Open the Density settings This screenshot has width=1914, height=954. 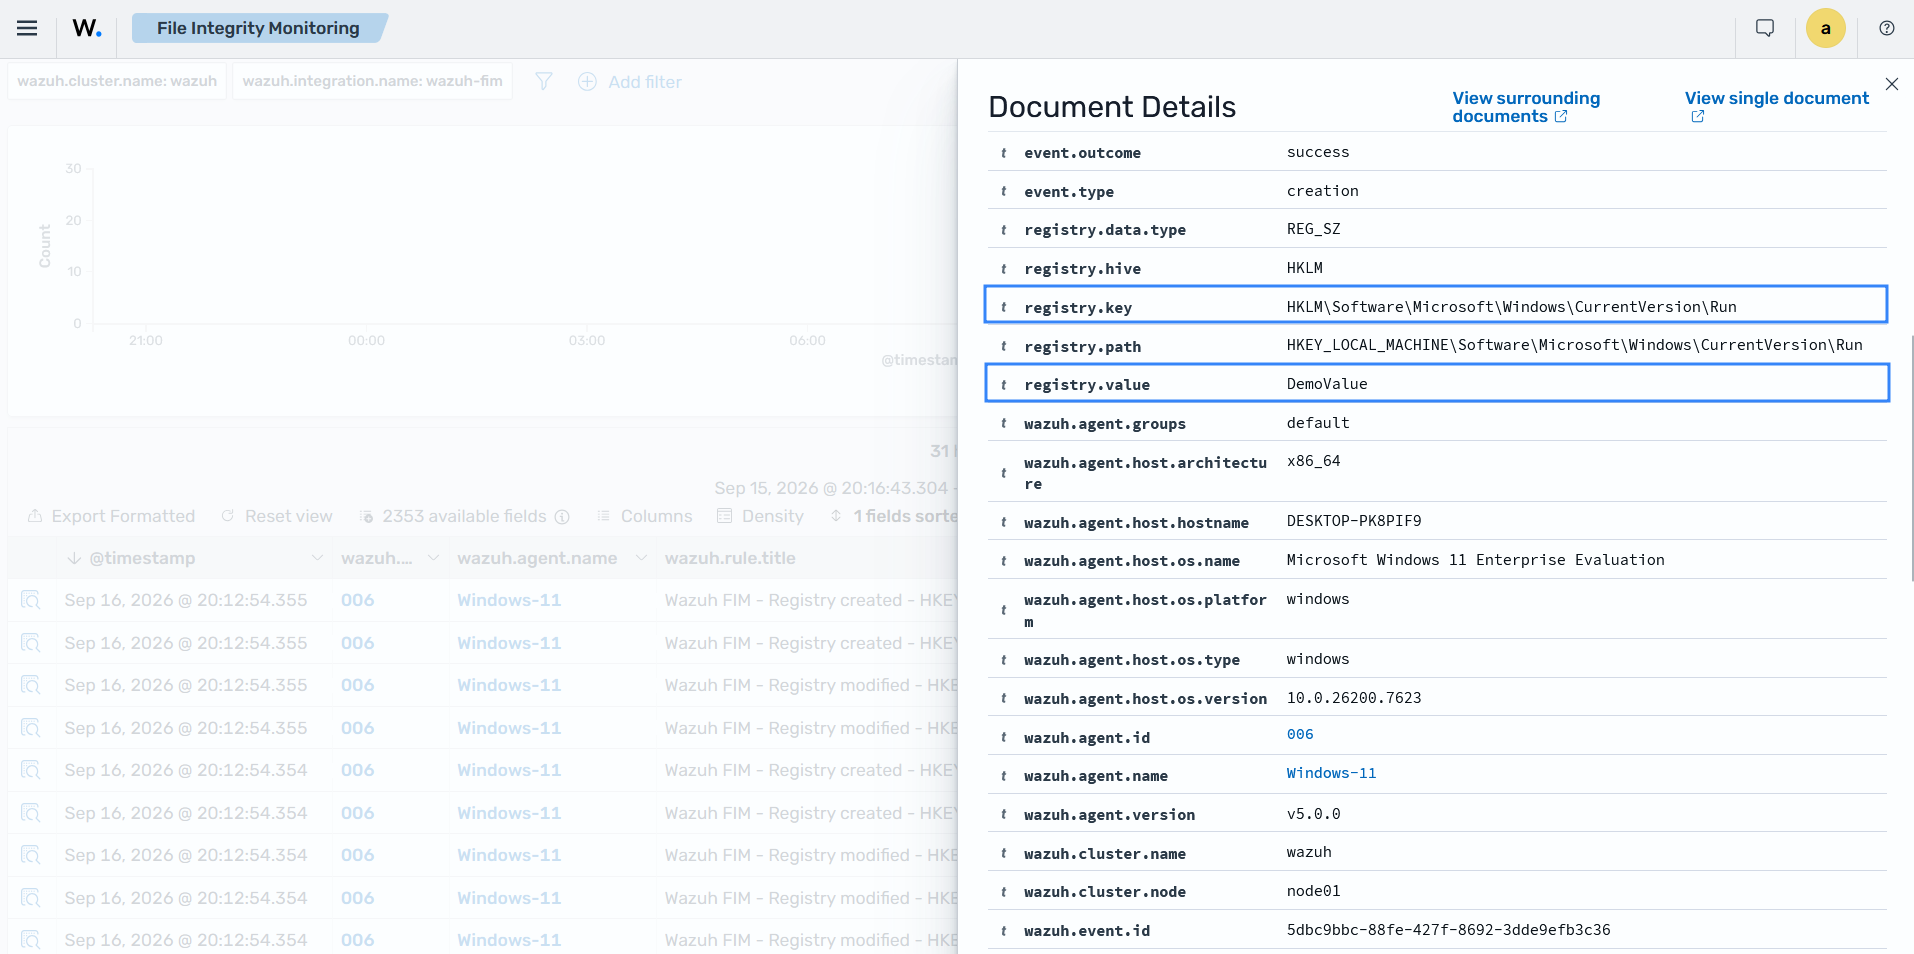tap(761, 516)
